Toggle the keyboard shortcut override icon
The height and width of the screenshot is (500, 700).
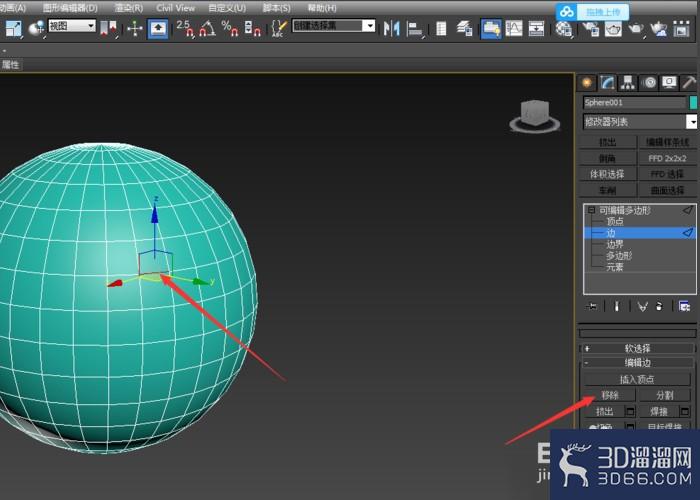point(158,29)
